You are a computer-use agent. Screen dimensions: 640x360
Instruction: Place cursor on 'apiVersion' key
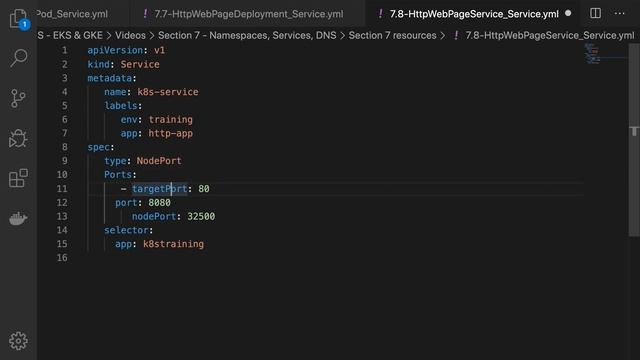[x=115, y=50]
